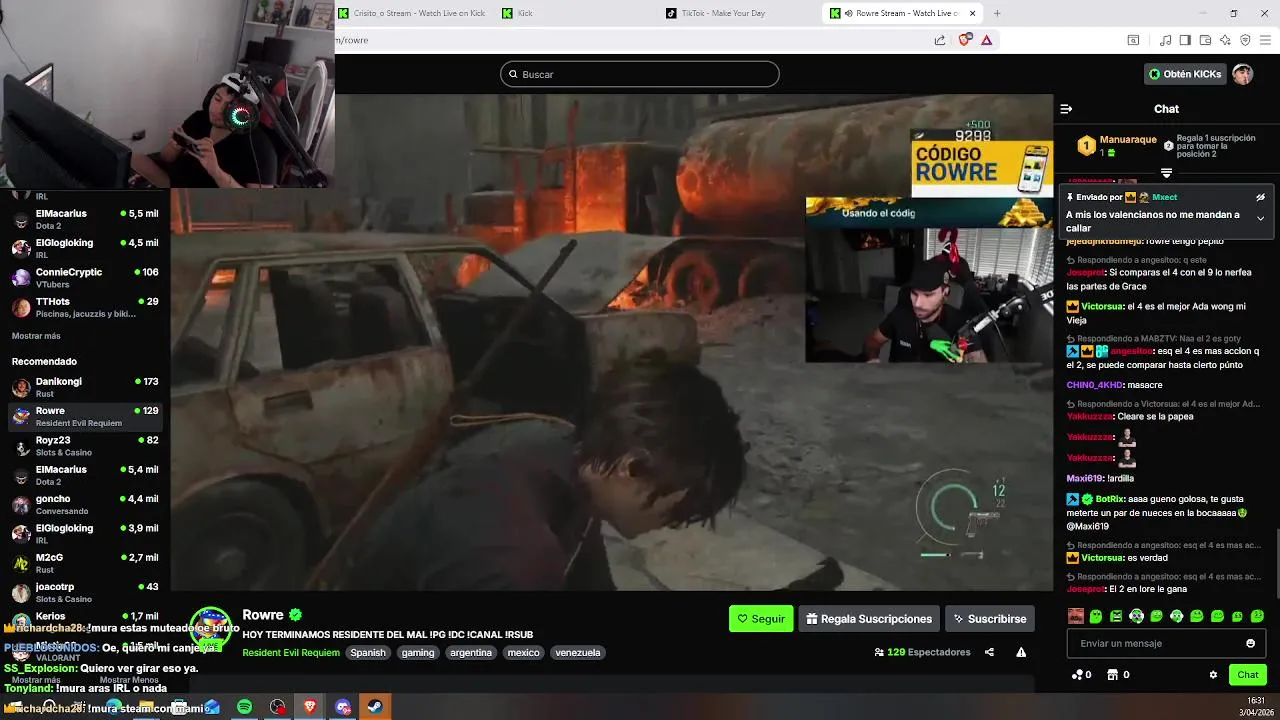Open the tab search icon in browser toolbar

[1133, 40]
